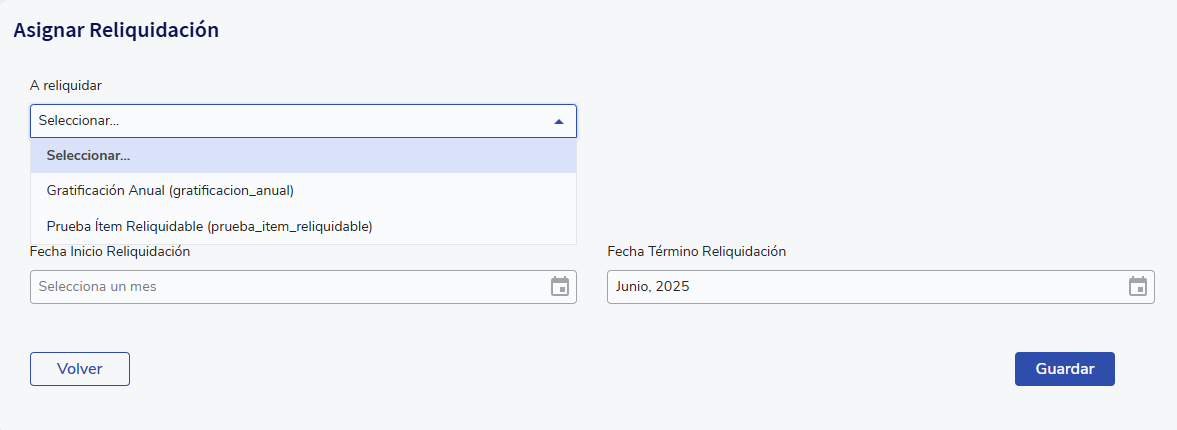Click the Volver button
The width and height of the screenshot is (1177, 430).
(x=80, y=369)
